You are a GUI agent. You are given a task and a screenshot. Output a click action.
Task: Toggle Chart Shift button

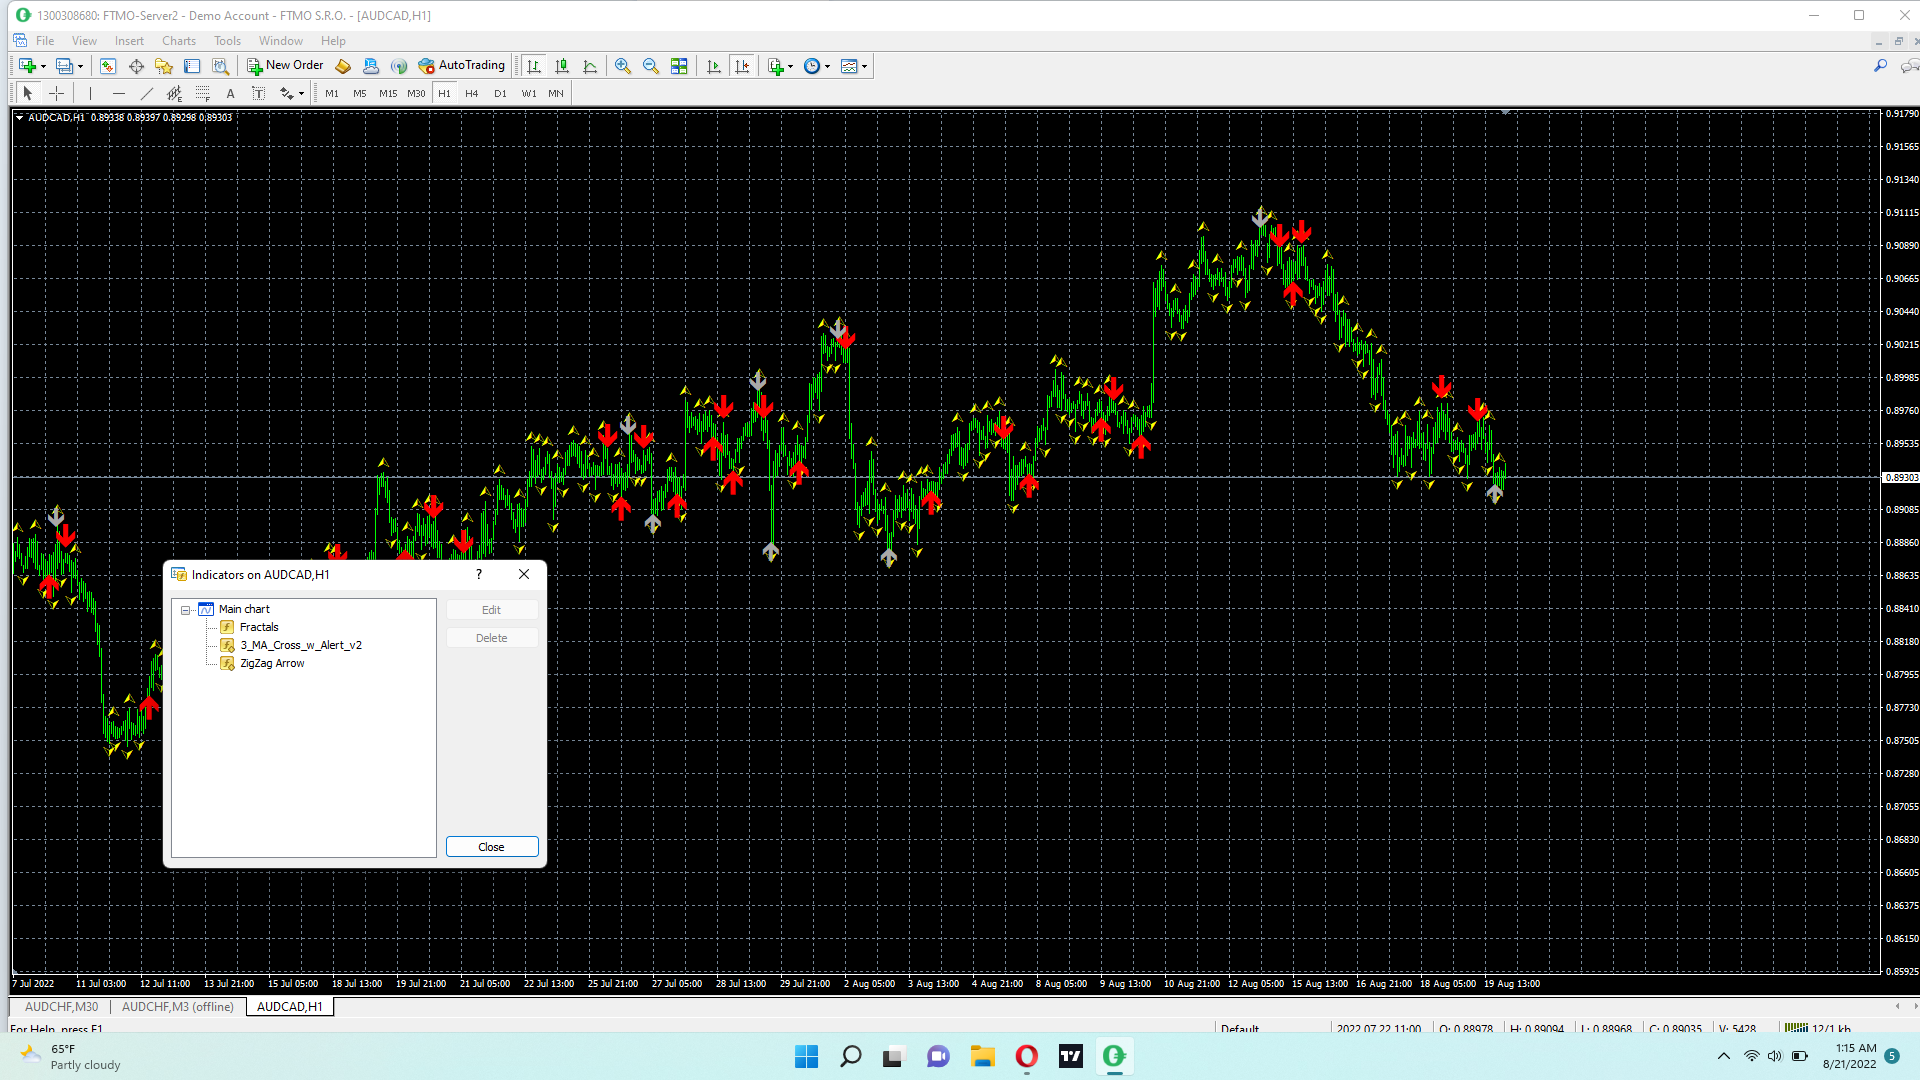point(742,66)
